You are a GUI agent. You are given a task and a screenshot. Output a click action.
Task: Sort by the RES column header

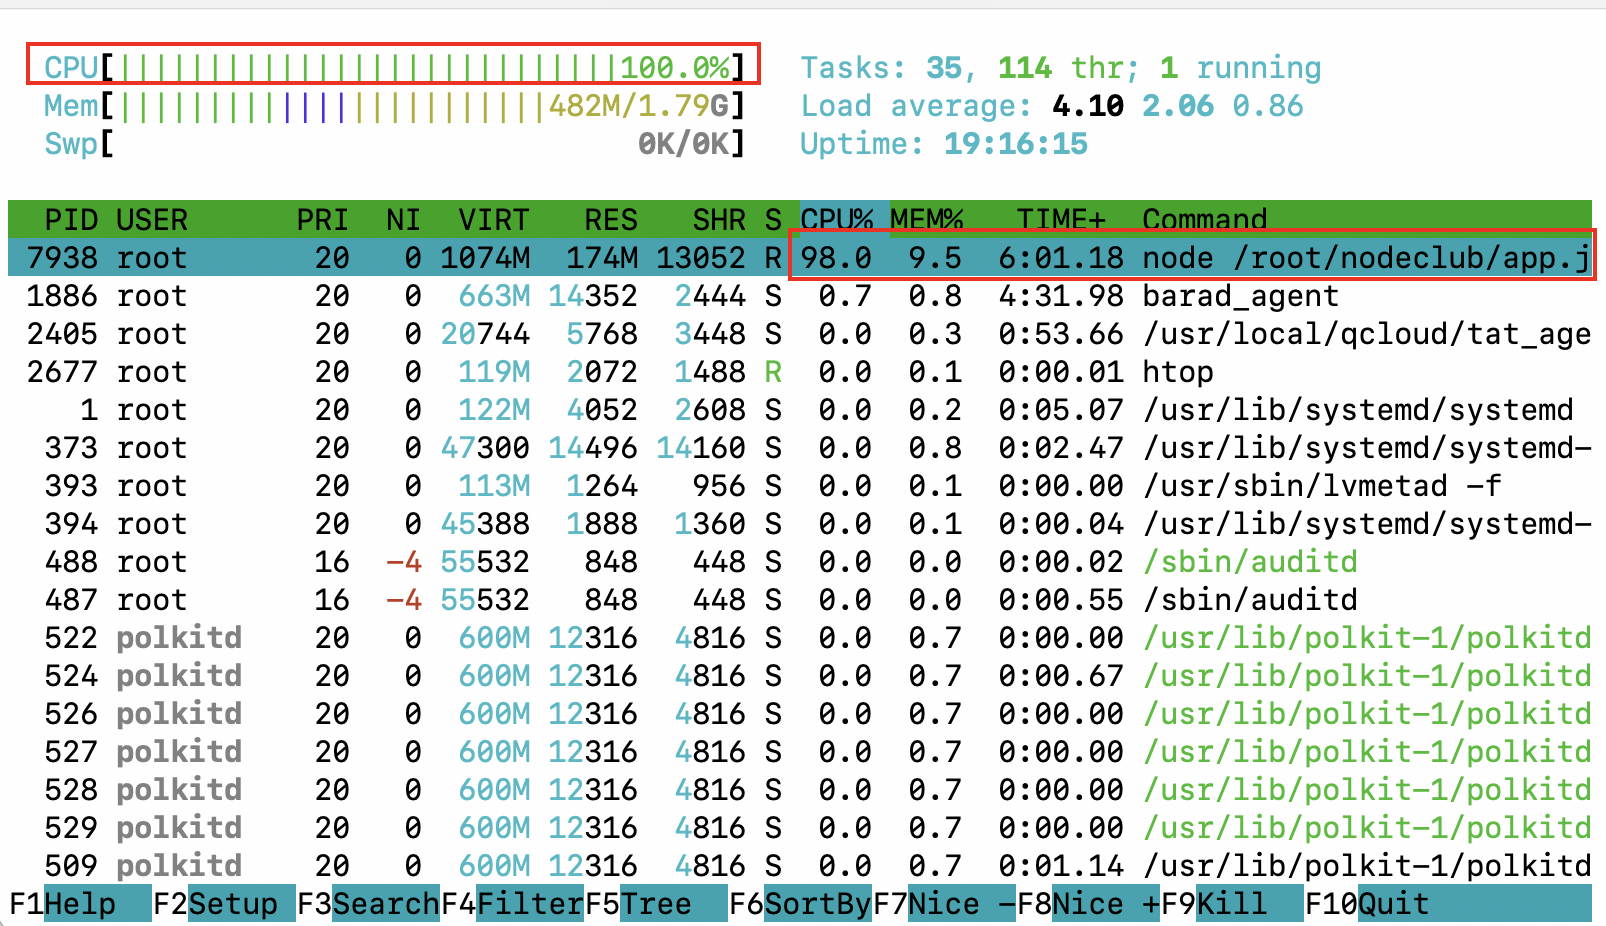pyautogui.click(x=611, y=219)
